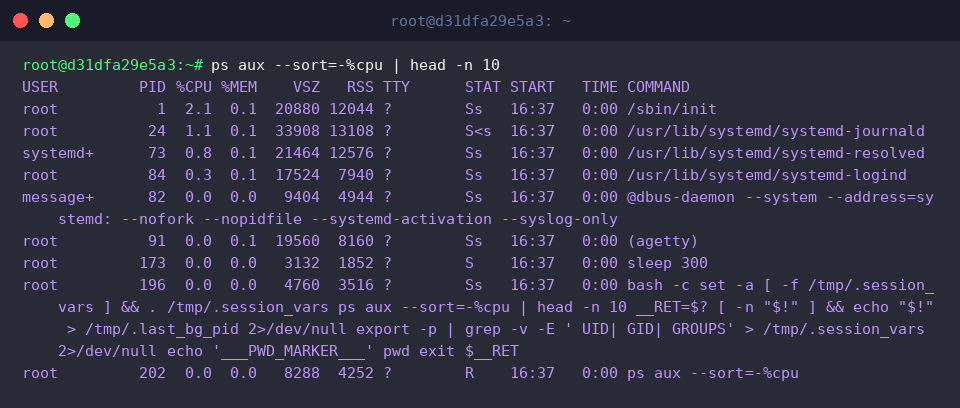Image resolution: width=960 pixels, height=408 pixels.
Task: Click the PID 73 value
Action: [x=157, y=153]
